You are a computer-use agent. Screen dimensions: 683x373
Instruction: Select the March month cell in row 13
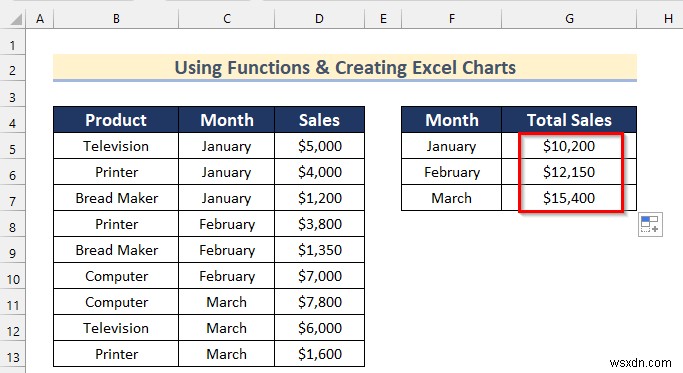[x=227, y=354]
